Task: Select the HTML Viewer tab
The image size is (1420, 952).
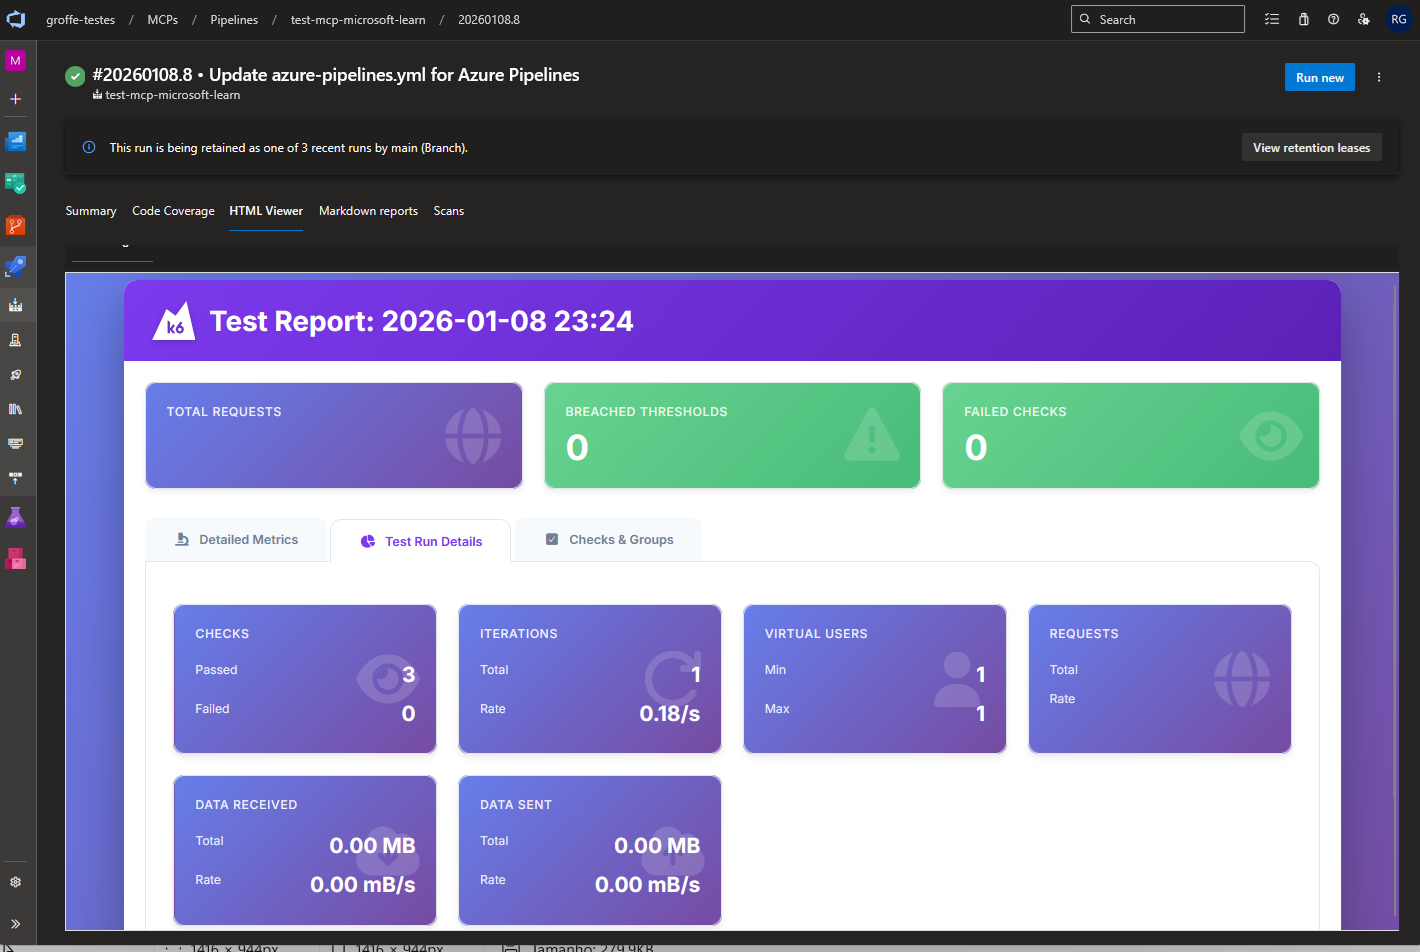Action: pos(266,211)
